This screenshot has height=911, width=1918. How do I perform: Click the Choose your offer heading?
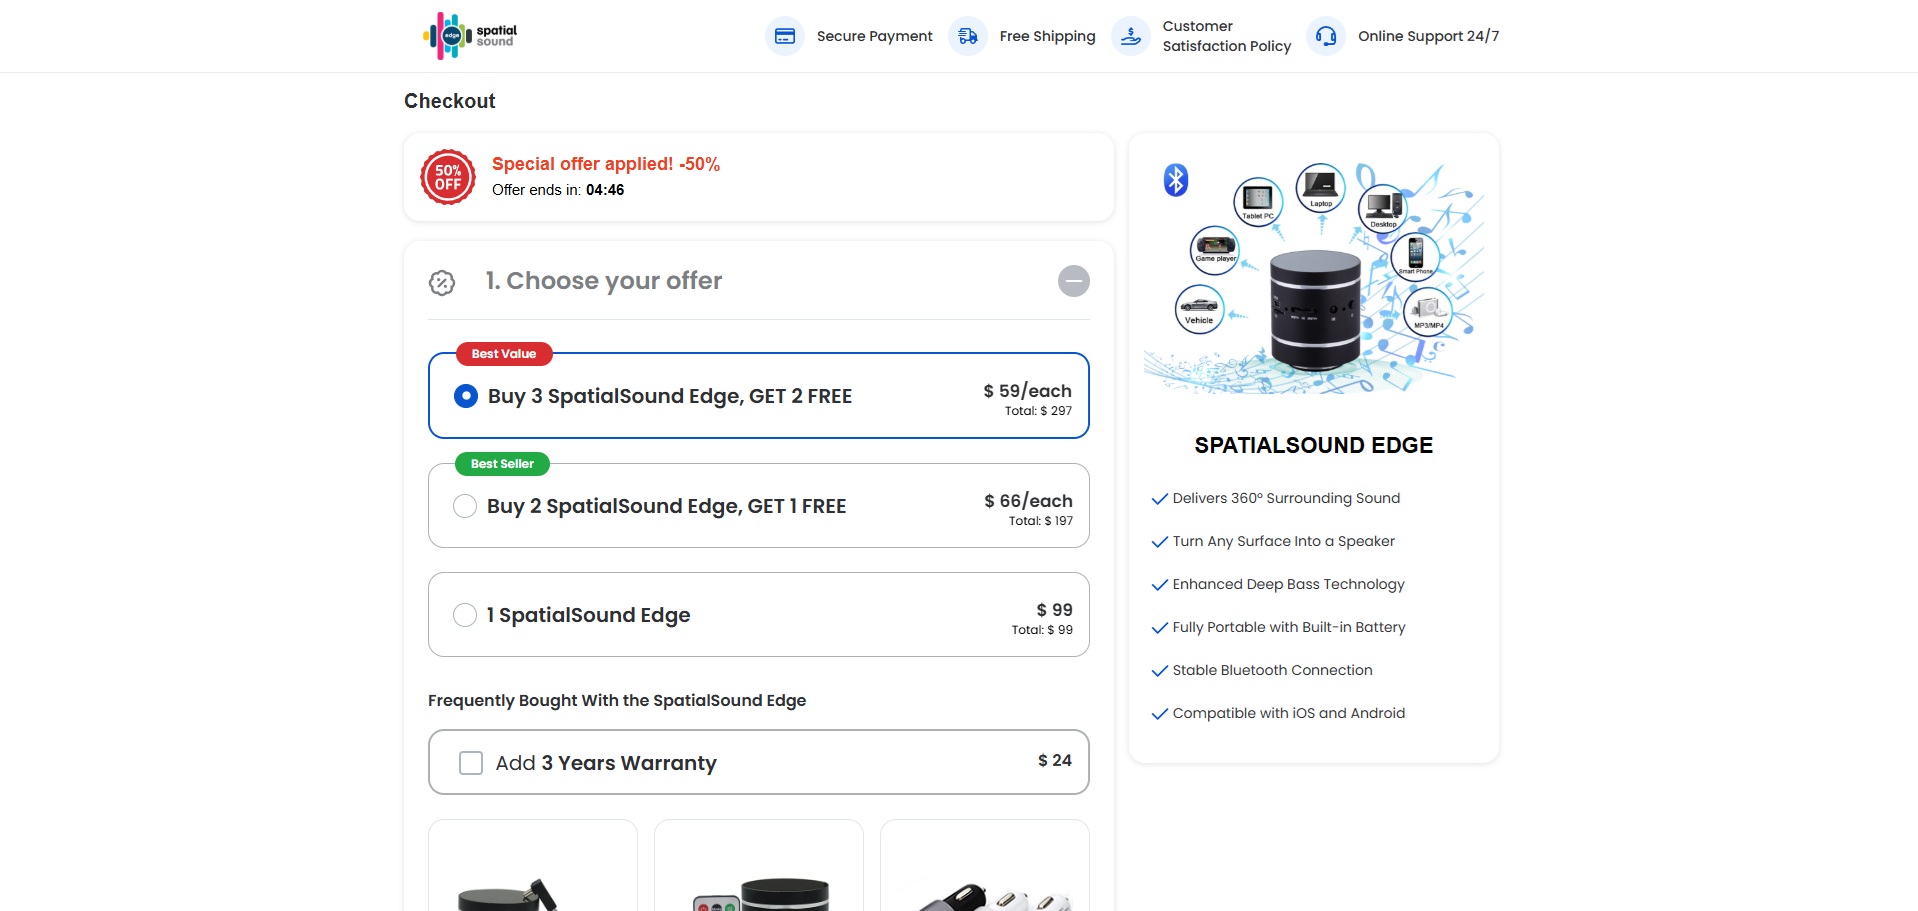(603, 281)
